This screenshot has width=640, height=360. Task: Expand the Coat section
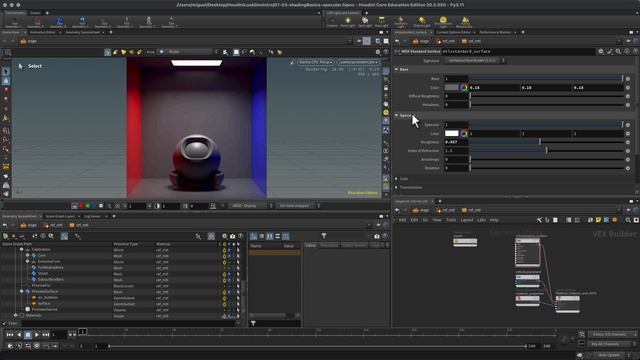pyautogui.click(x=396, y=179)
